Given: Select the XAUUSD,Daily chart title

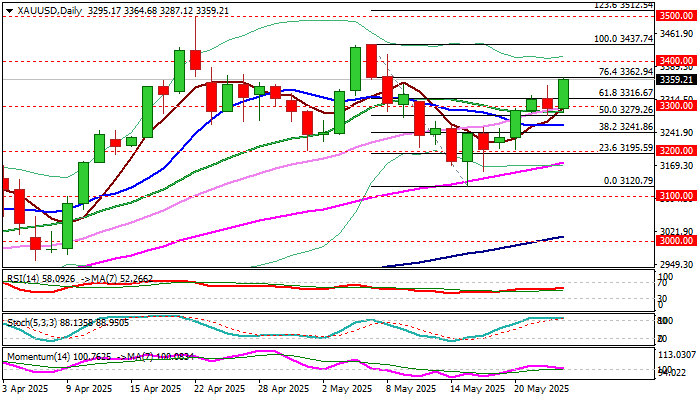Looking at the screenshot, I should 50,11.
